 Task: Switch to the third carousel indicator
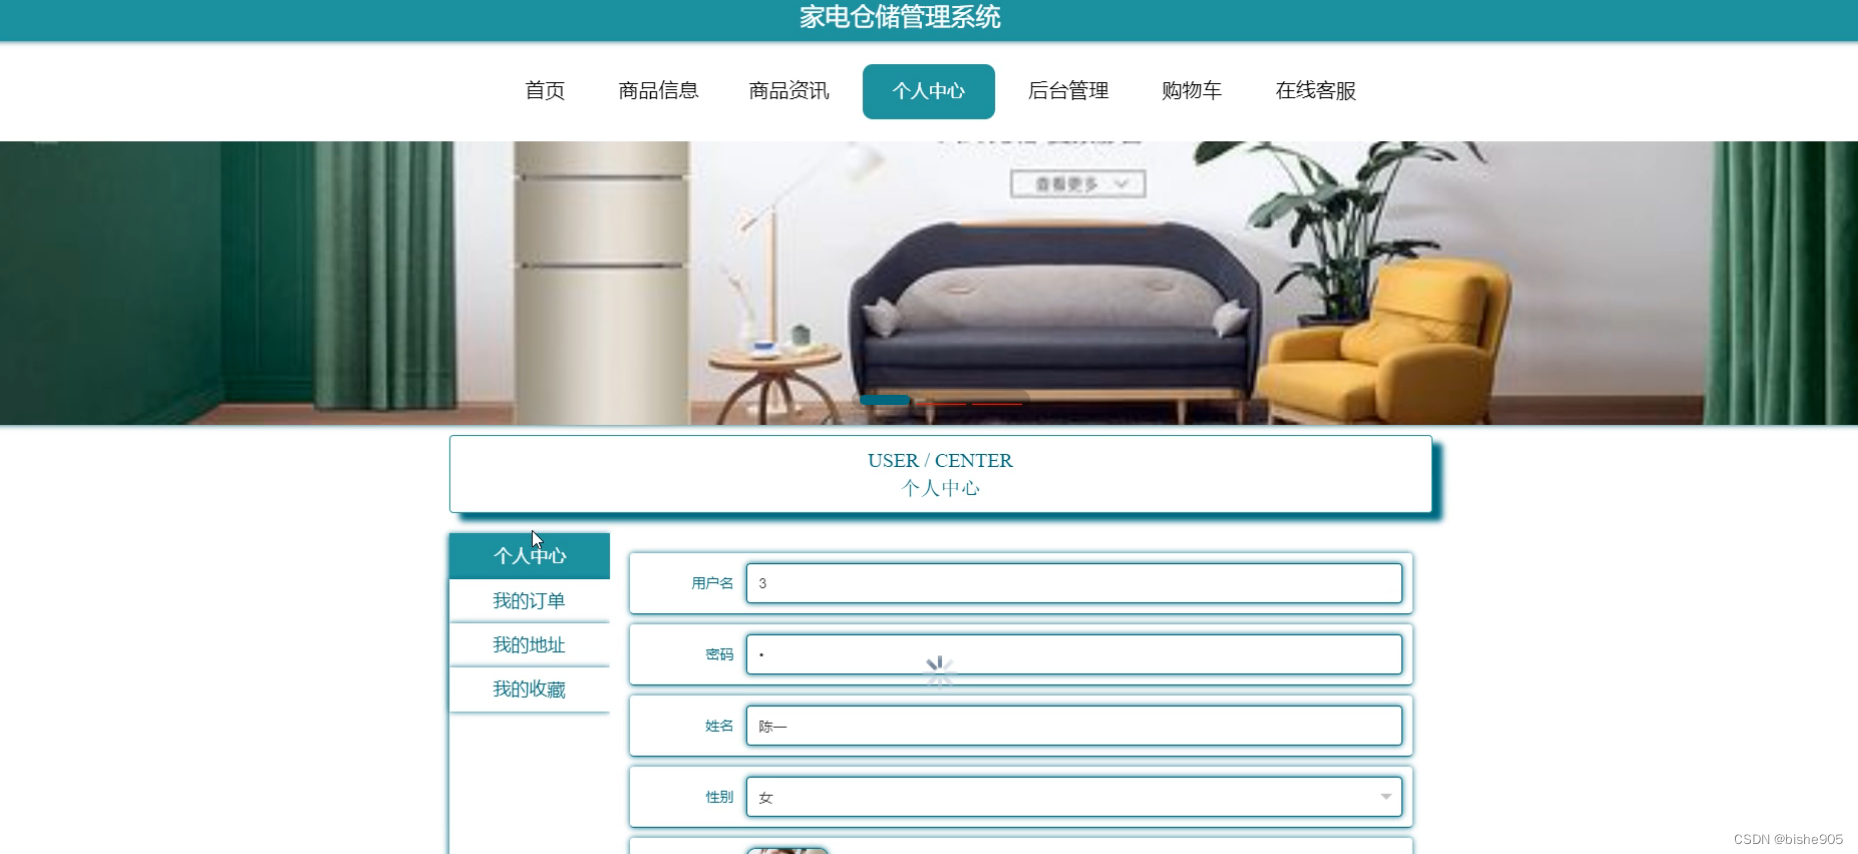tap(997, 403)
